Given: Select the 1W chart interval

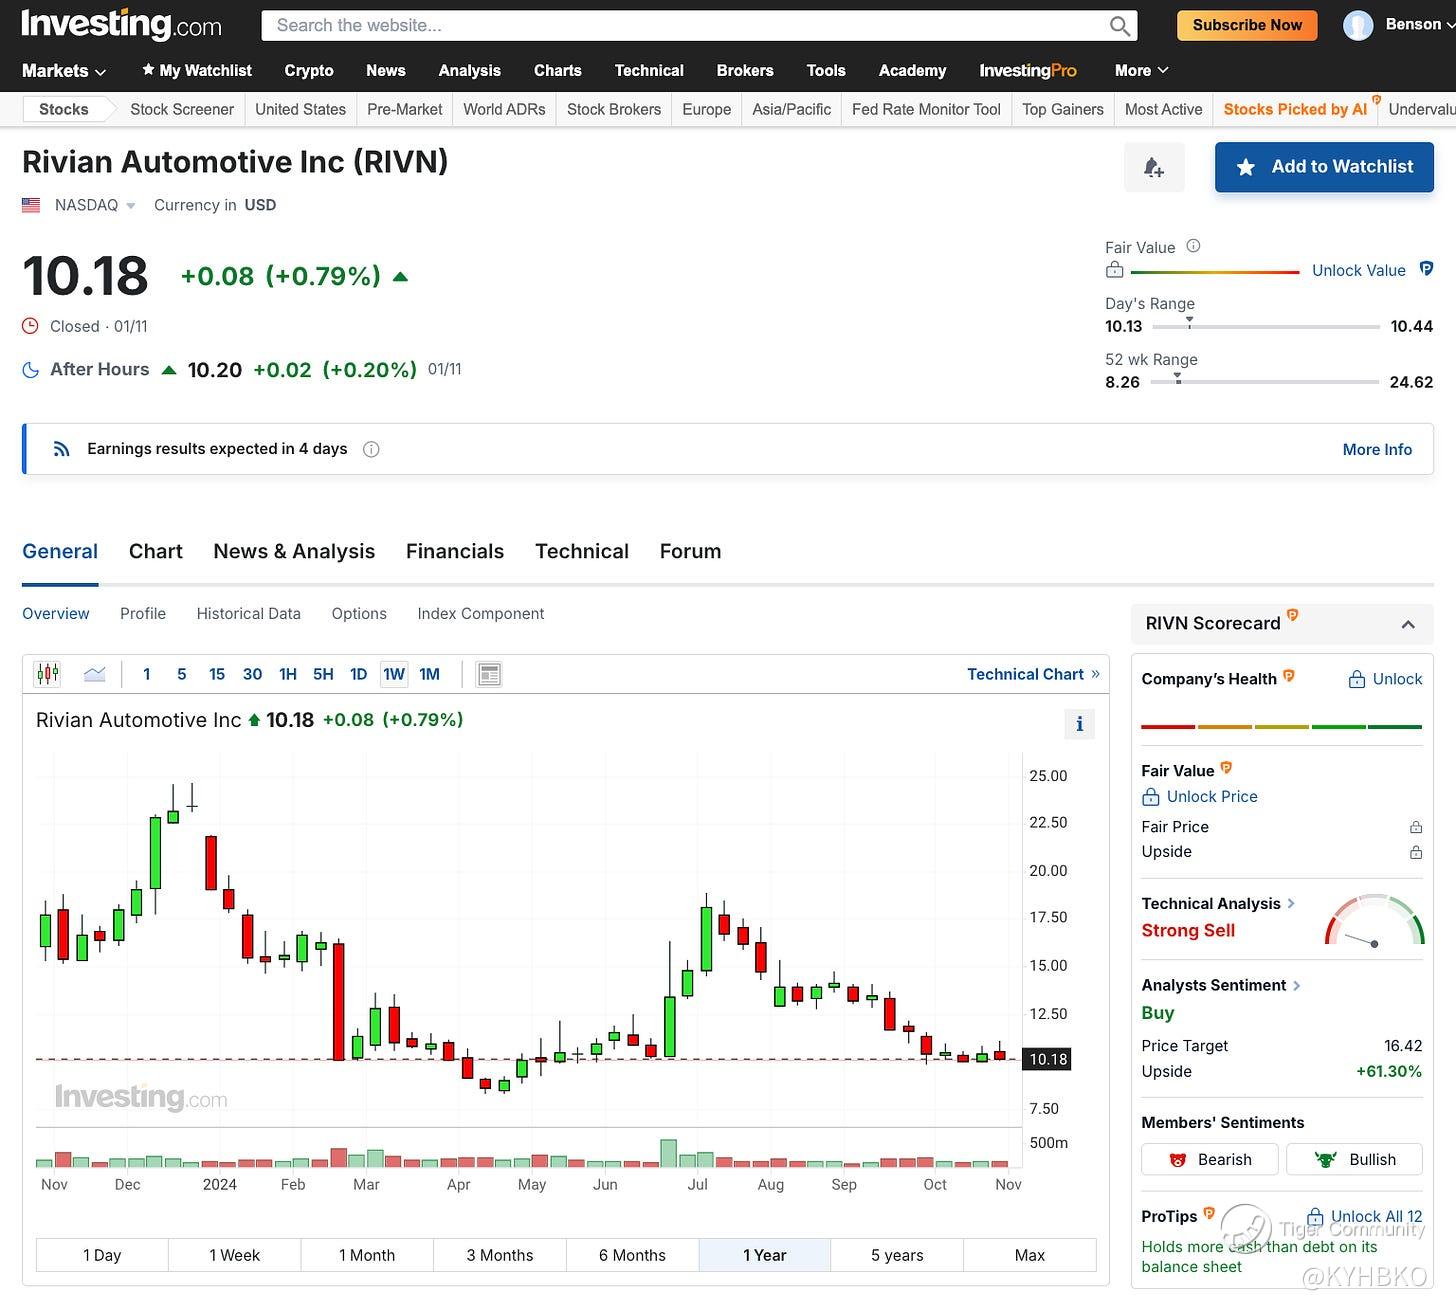Looking at the screenshot, I should coord(394,674).
